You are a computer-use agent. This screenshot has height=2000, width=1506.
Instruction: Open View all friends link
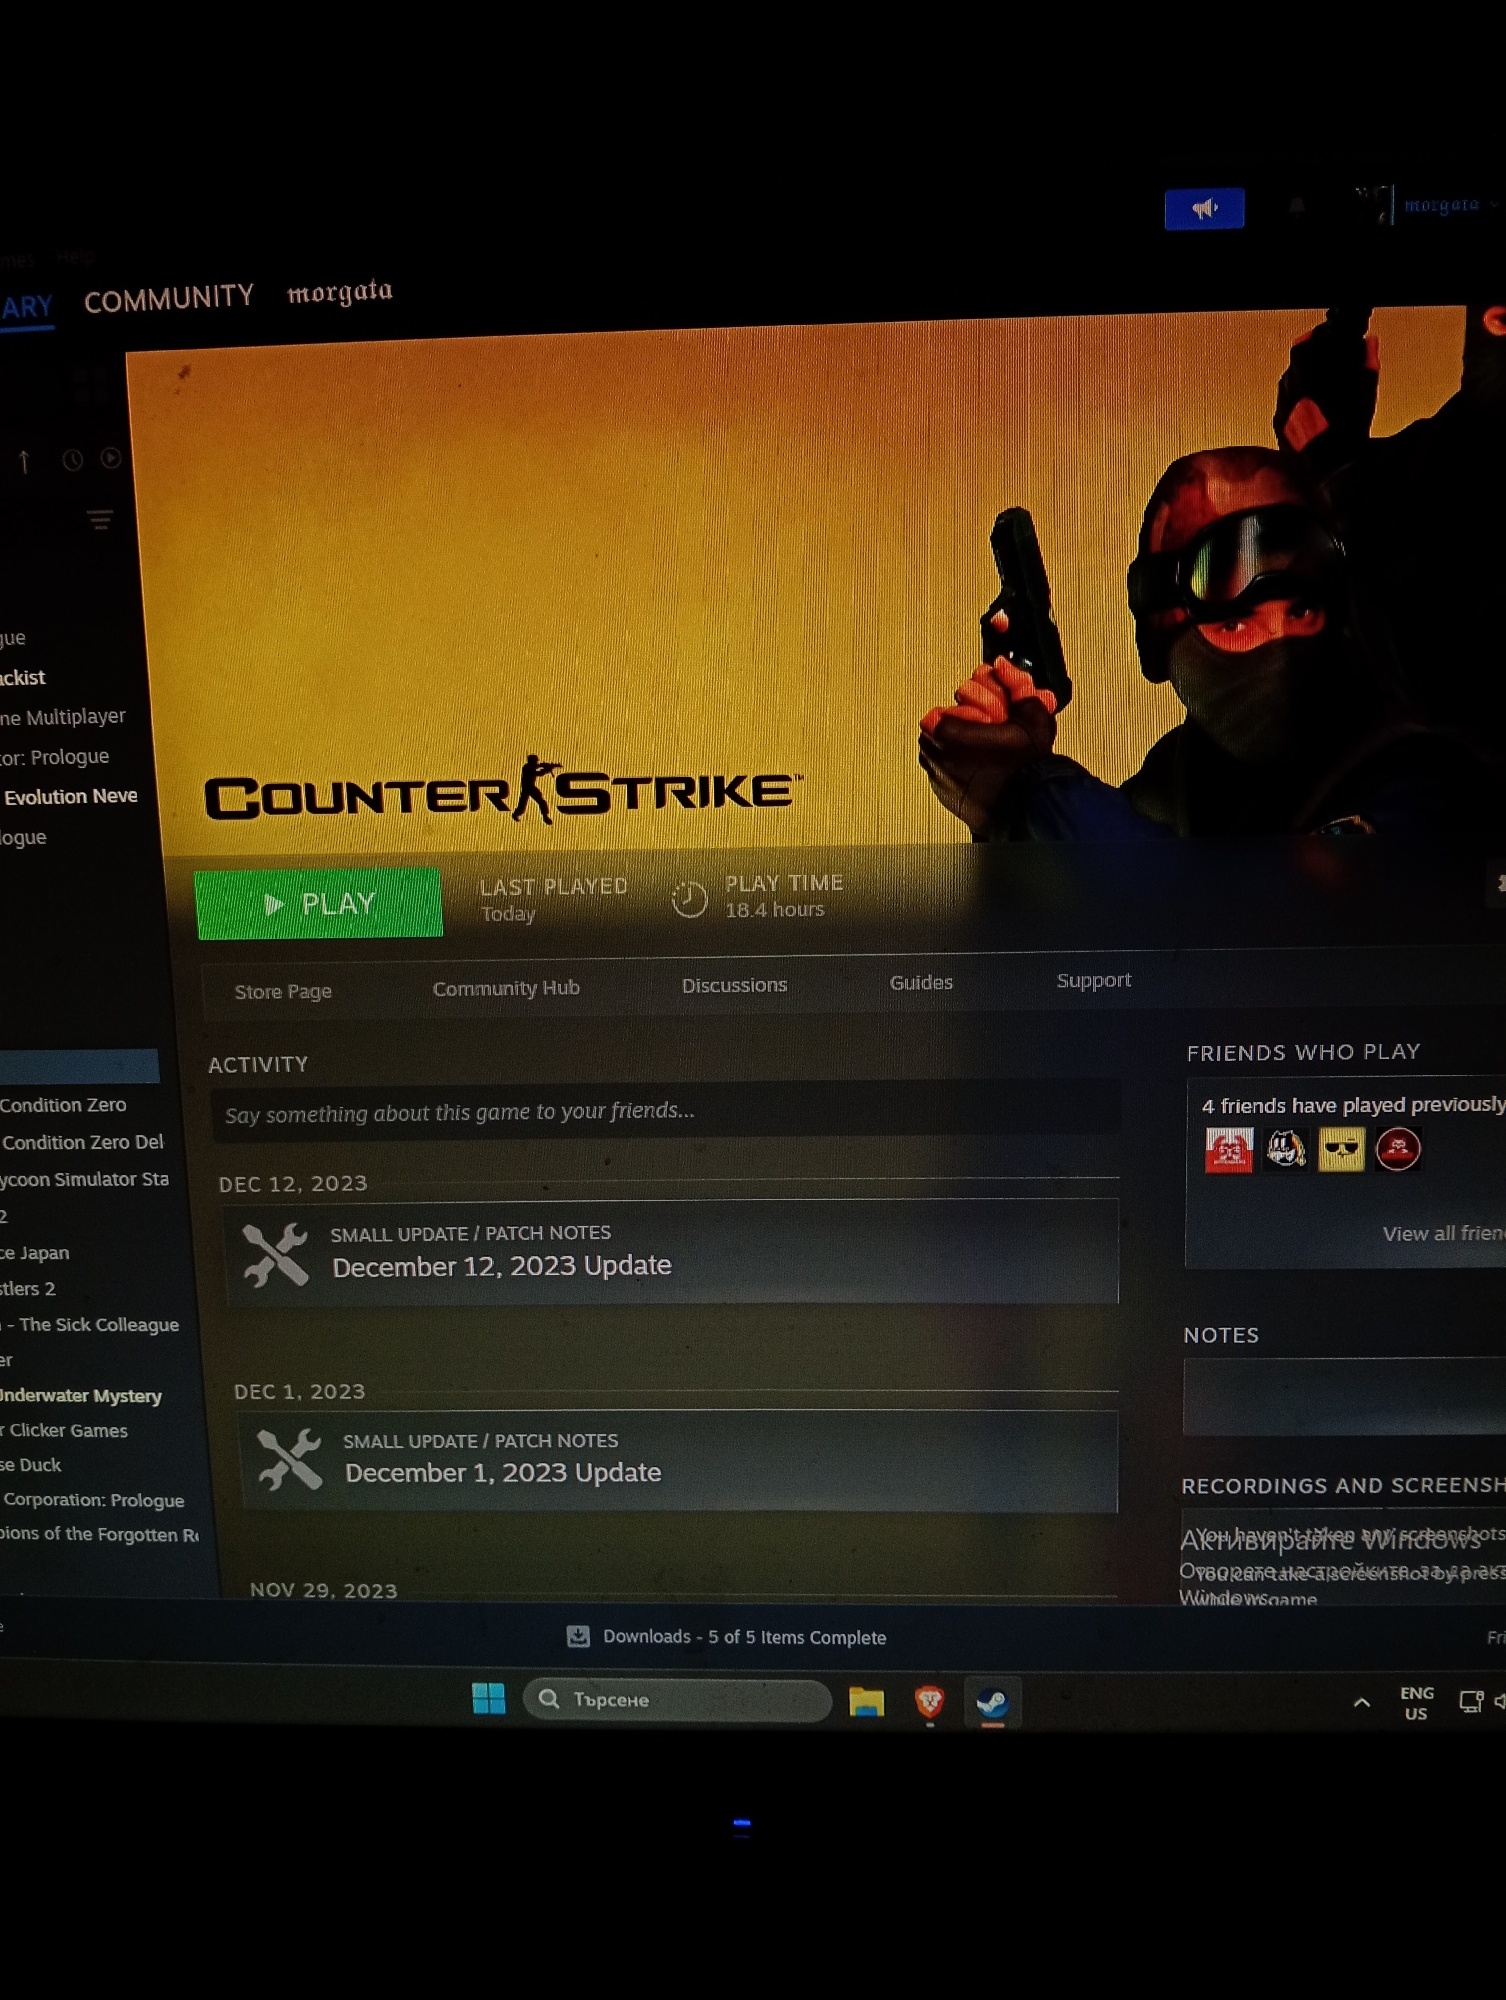tap(1443, 1233)
